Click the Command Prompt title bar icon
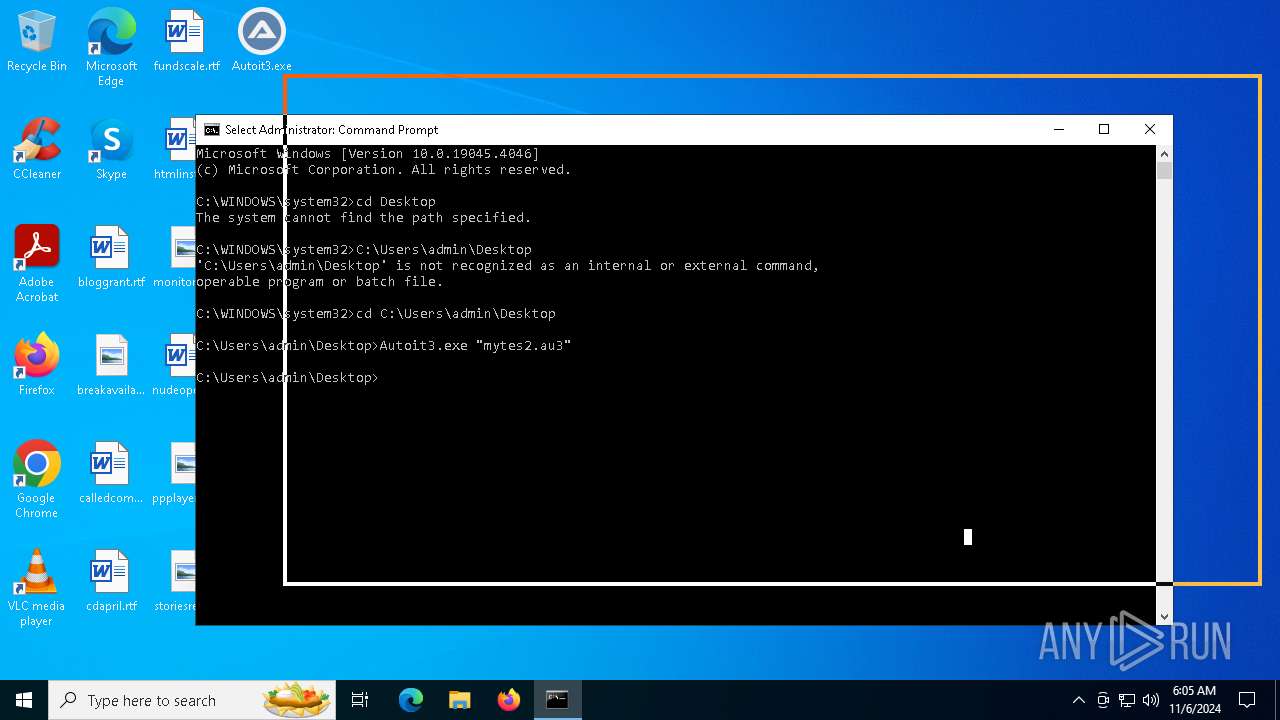The height and width of the screenshot is (720, 1280). (x=212, y=130)
